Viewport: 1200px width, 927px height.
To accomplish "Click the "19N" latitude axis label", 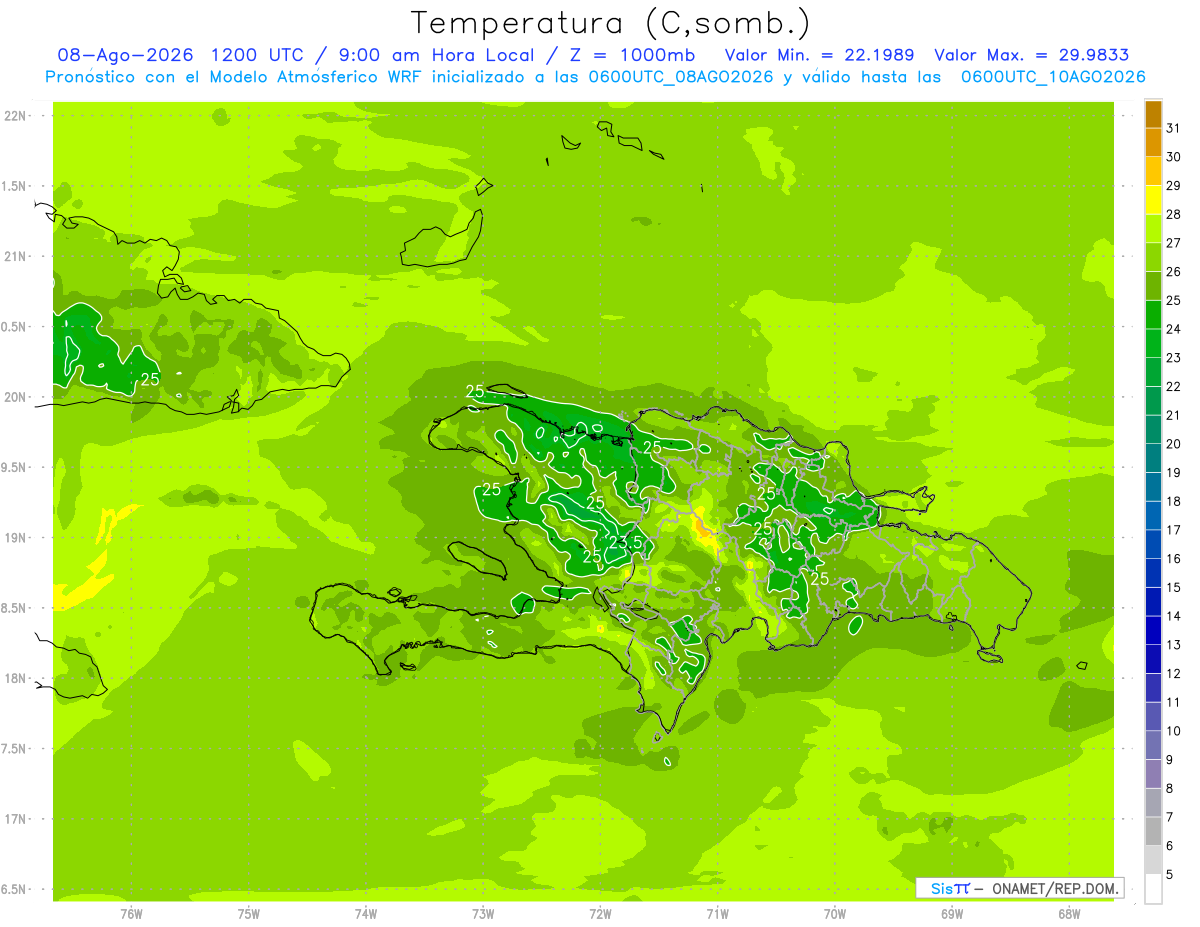I will [14, 538].
